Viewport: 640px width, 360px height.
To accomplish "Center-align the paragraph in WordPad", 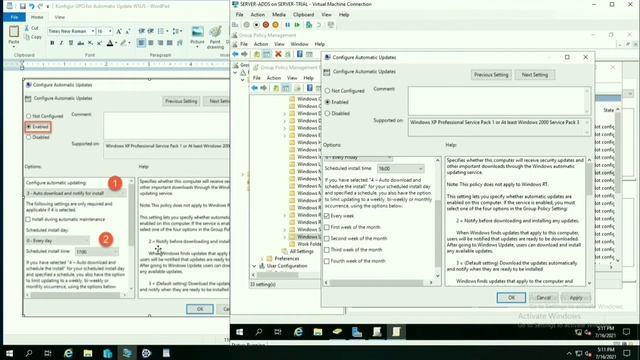I will click(151, 43).
